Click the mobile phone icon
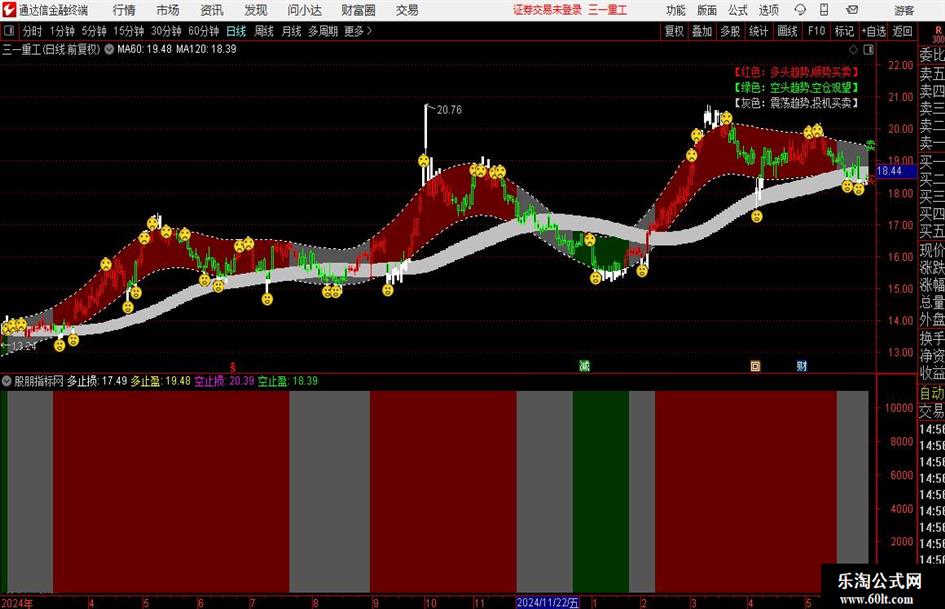 824,10
